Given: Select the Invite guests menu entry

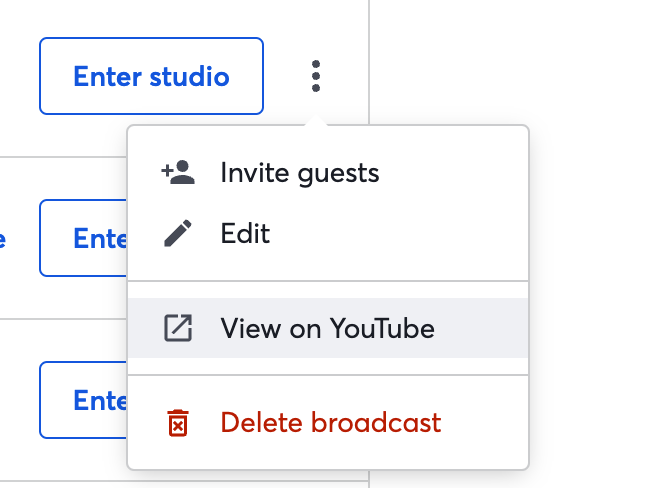Looking at the screenshot, I should pyautogui.click(x=328, y=173).
